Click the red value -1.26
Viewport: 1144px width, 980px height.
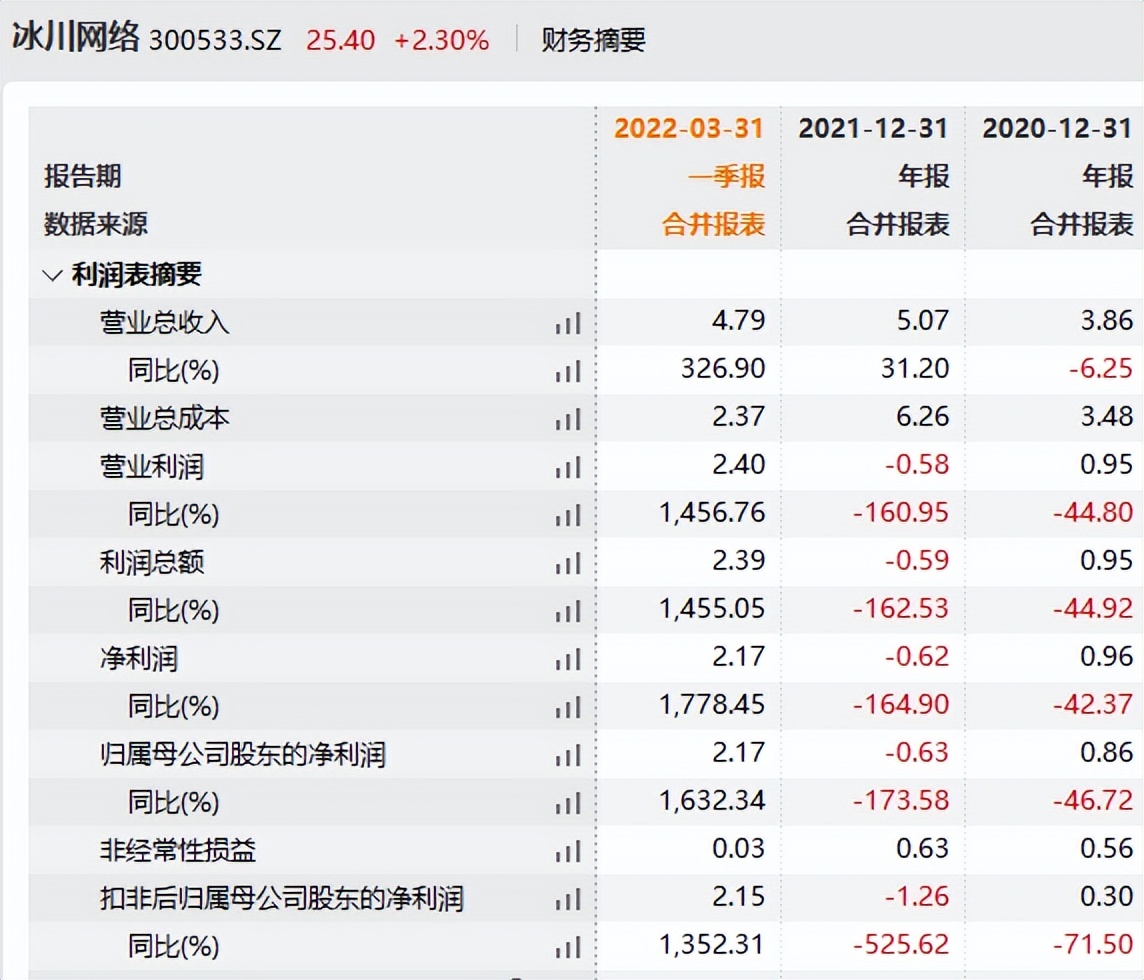[917, 897]
